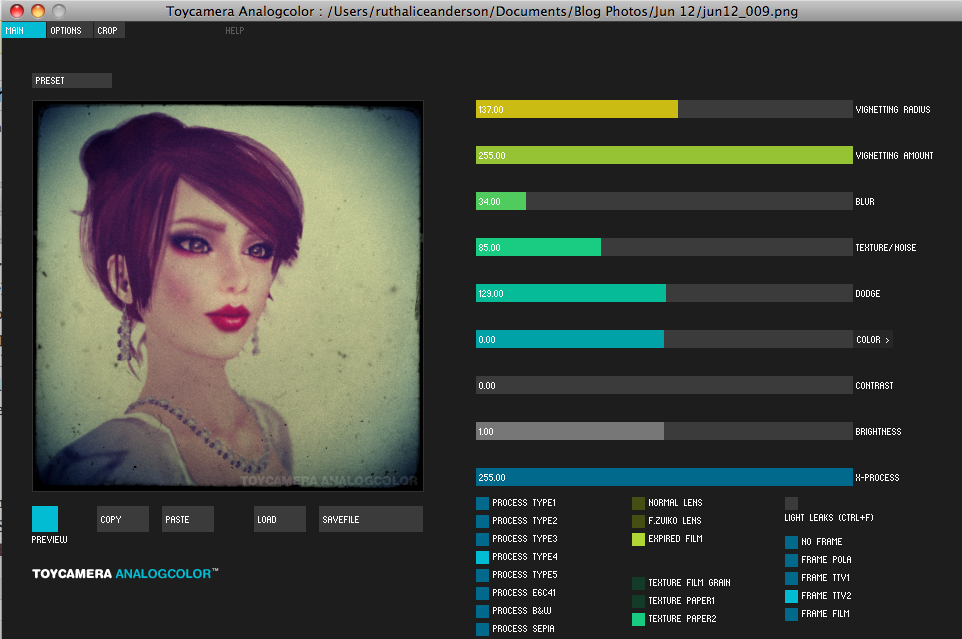Image resolution: width=962 pixels, height=639 pixels.
Task: Click the cyan Preview square icon
Action: point(45,519)
